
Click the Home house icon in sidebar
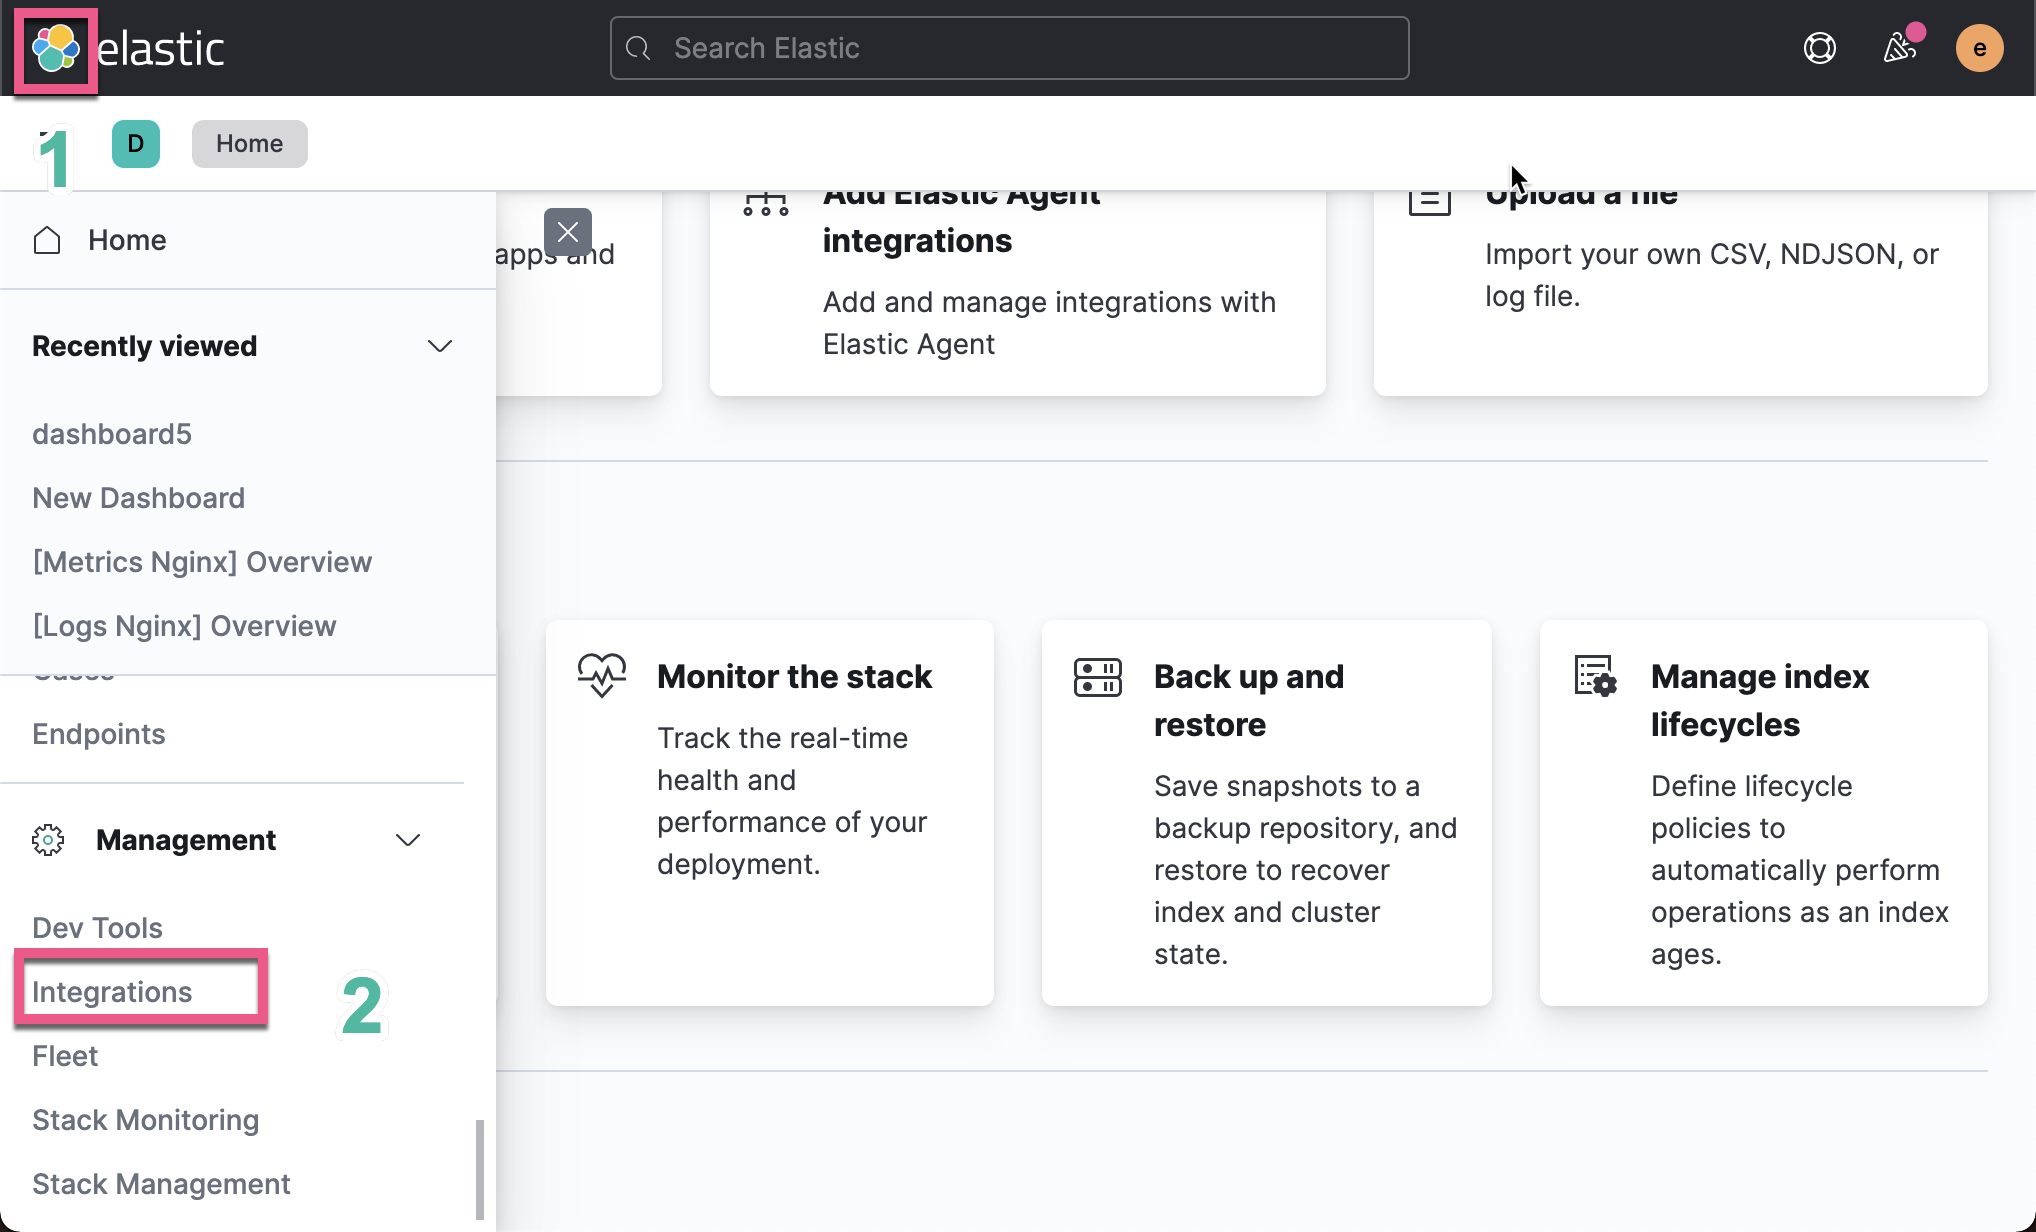pyautogui.click(x=47, y=240)
